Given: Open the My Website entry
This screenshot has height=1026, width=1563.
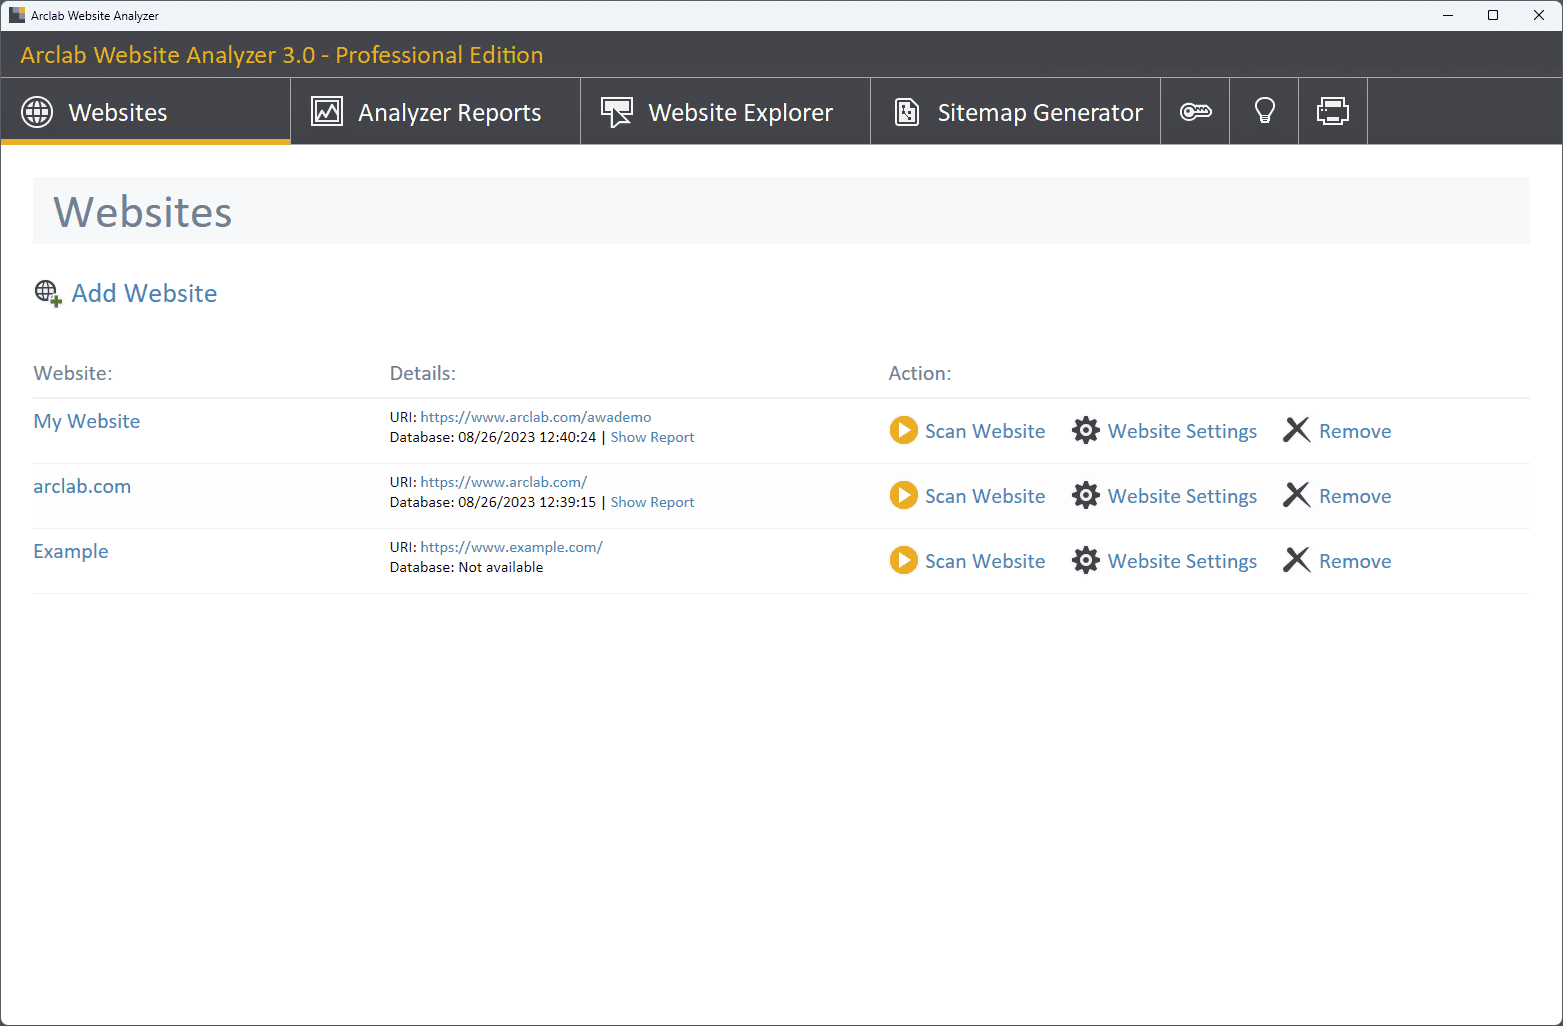Looking at the screenshot, I should 87,421.
